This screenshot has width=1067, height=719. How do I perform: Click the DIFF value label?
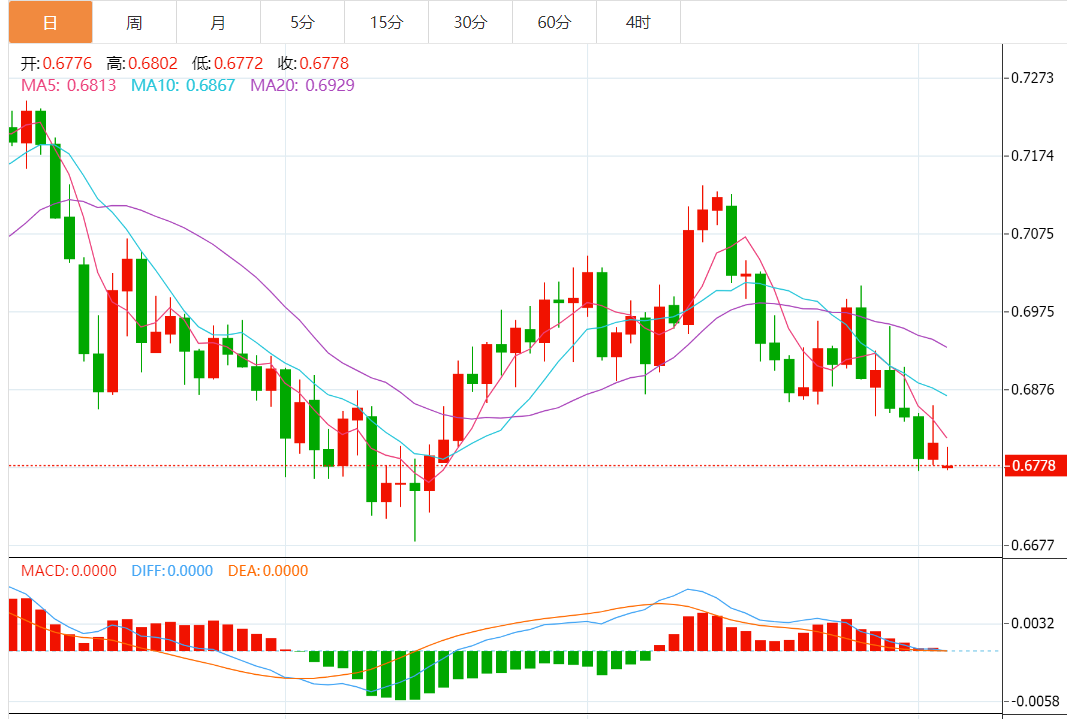[172, 571]
